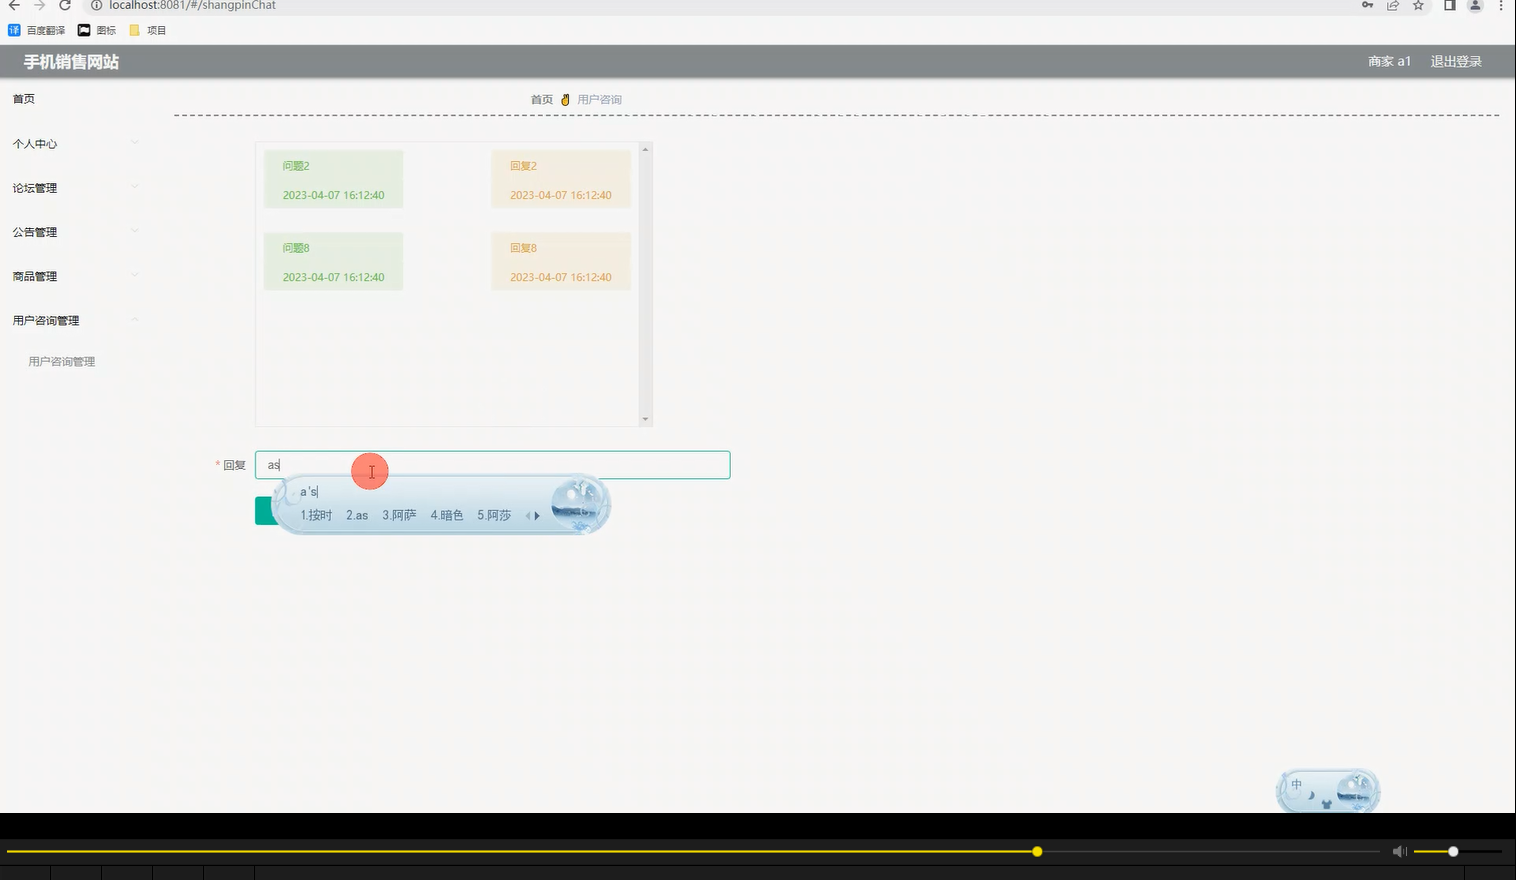1516x880 pixels.
Task: Open the browser profile avatar icon
Action: pos(1474,6)
